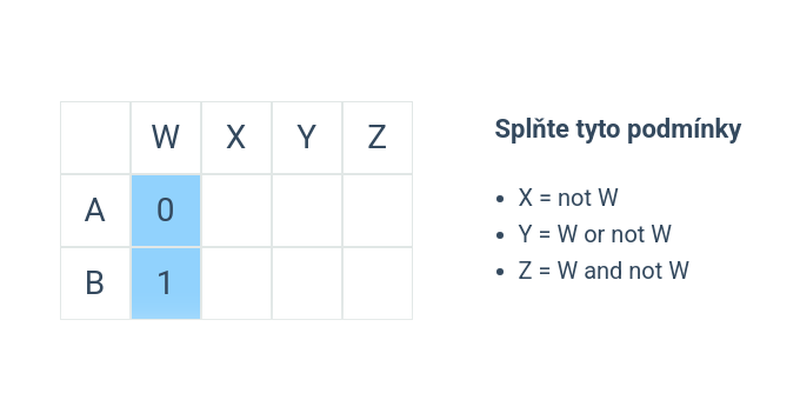Click the condition "X = not W"
This screenshot has height=400, width=800.
pos(568,198)
